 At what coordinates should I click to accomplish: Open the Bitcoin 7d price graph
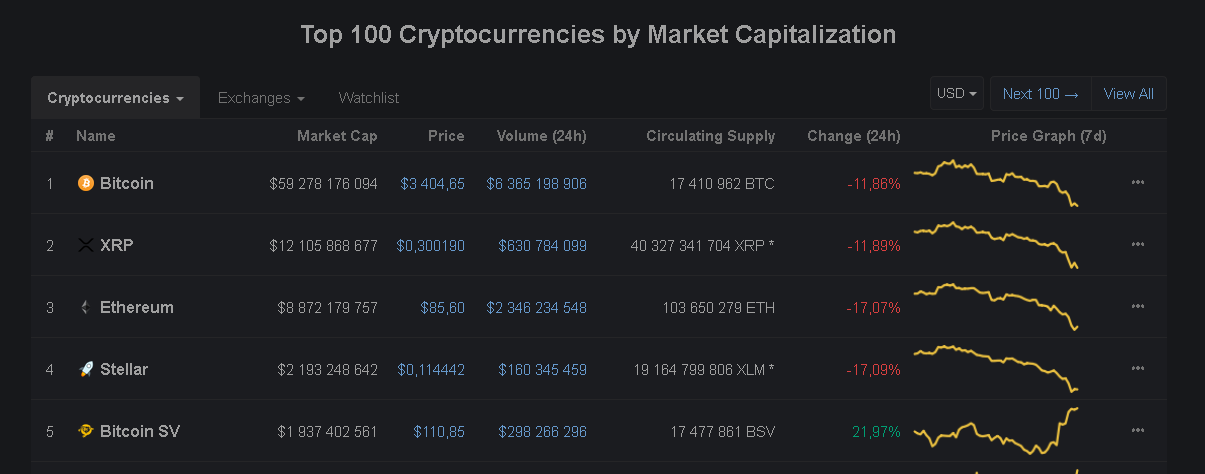click(x=996, y=182)
